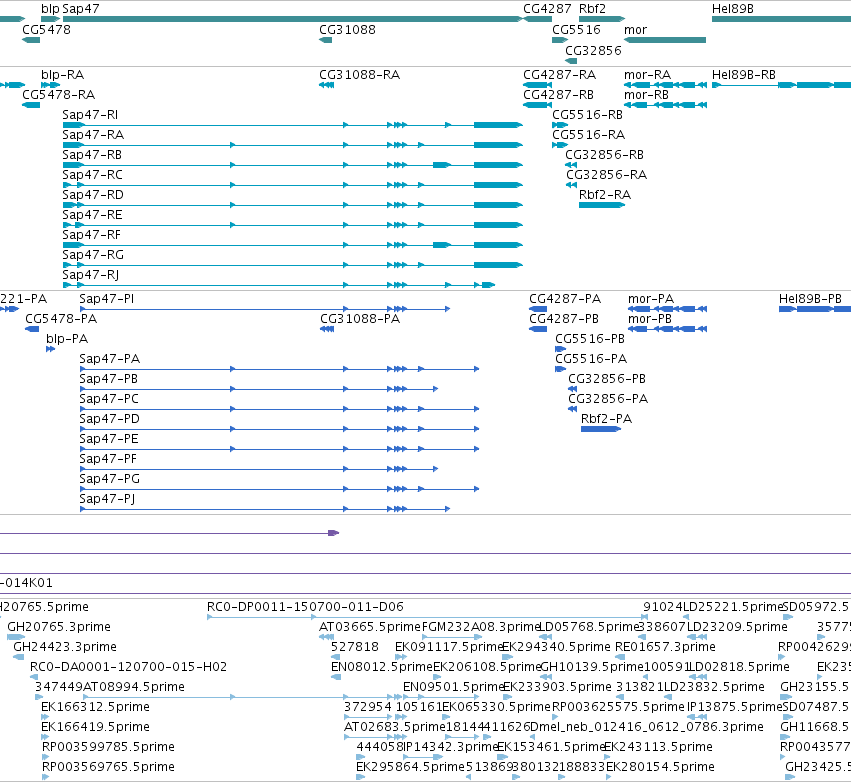Screen dimensions: 851x782
Task: Select the Rbf2-RA transcript label
Action: (x=605, y=194)
